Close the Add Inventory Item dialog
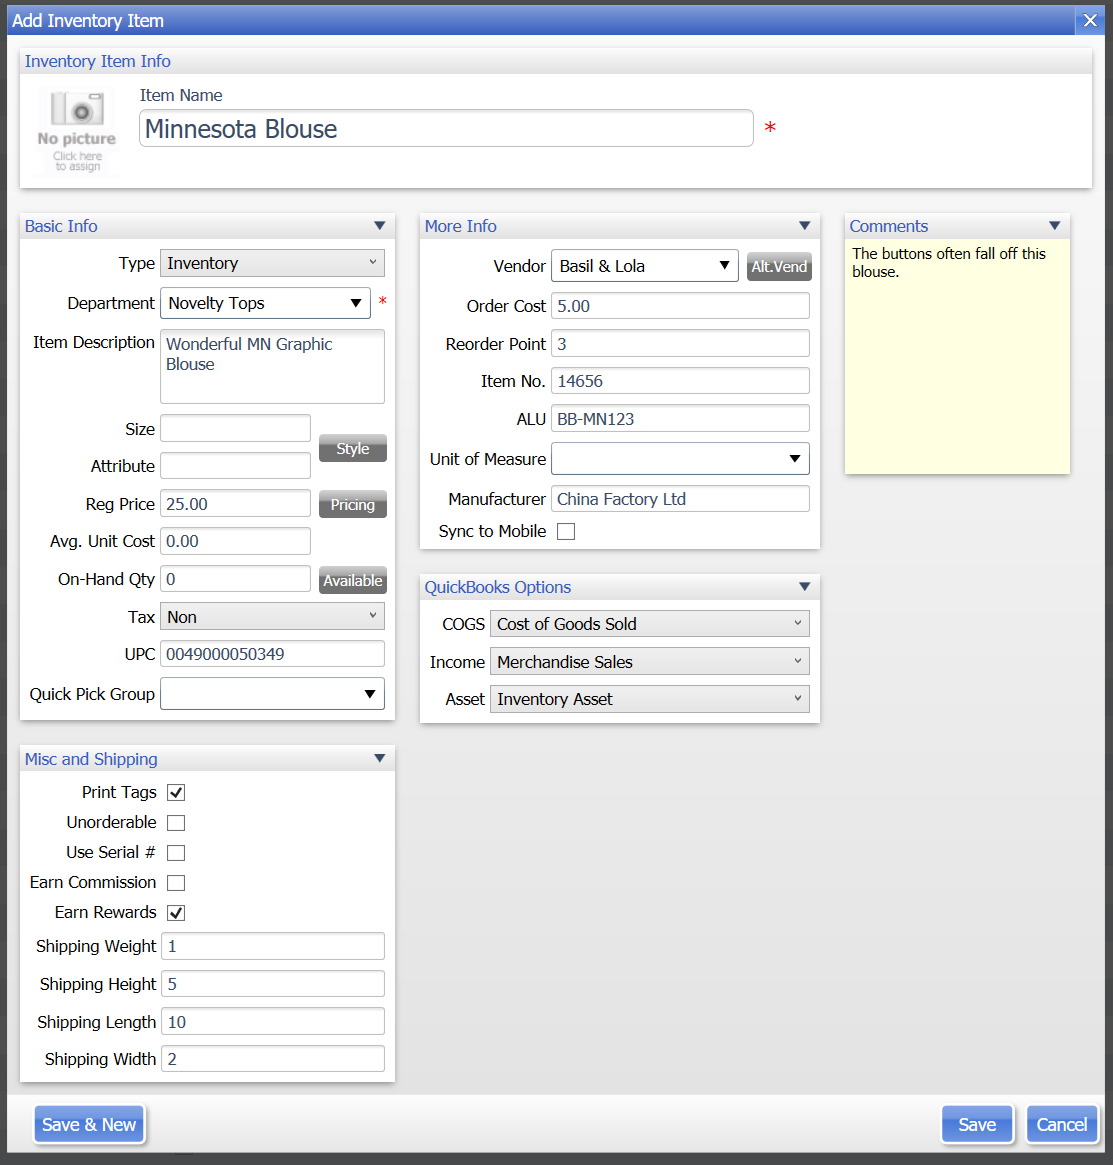Viewport: 1113px width, 1165px height. point(1090,20)
